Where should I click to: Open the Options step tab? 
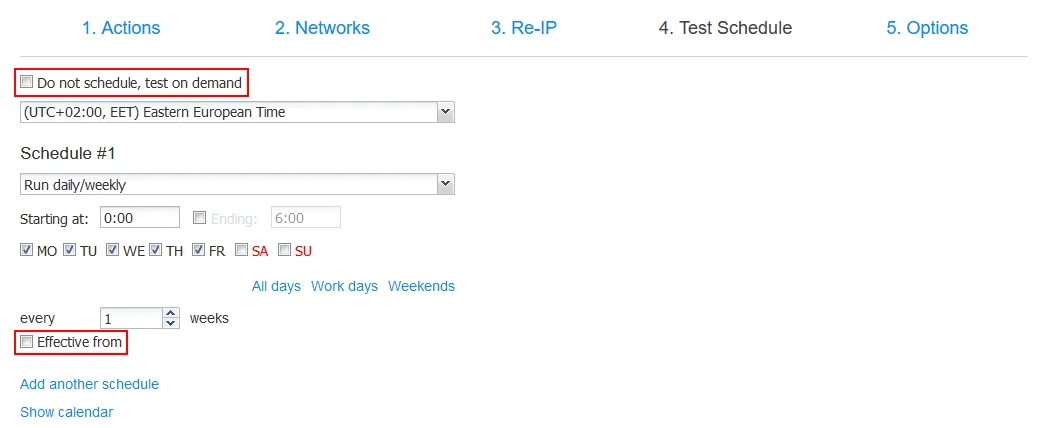[x=927, y=28]
